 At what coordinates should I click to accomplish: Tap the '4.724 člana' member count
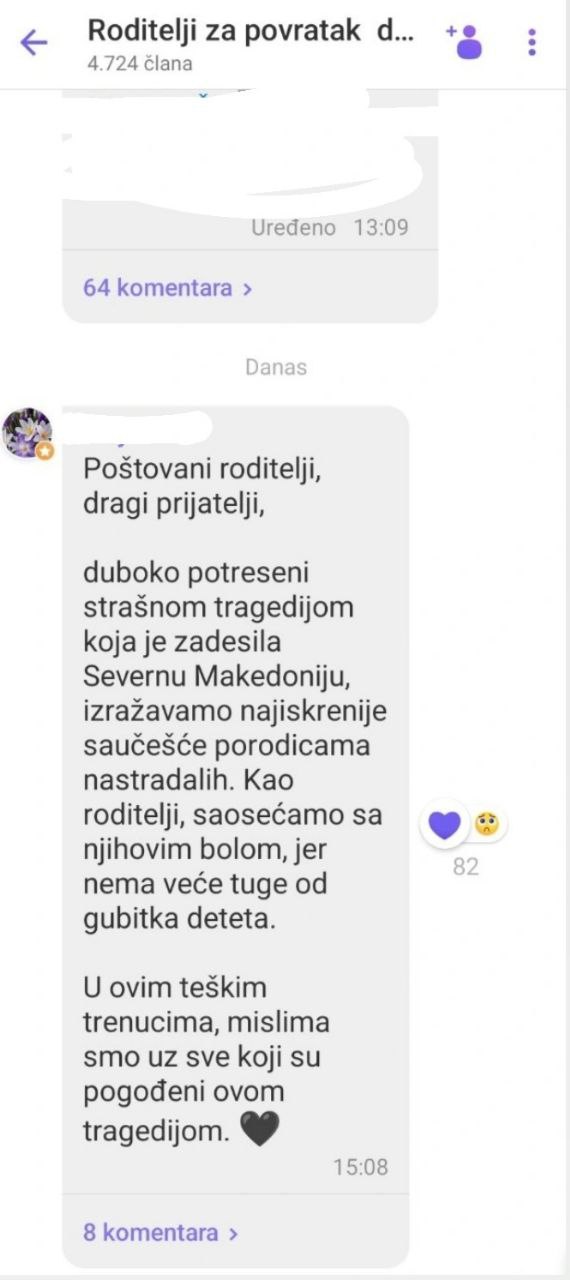tap(140, 64)
